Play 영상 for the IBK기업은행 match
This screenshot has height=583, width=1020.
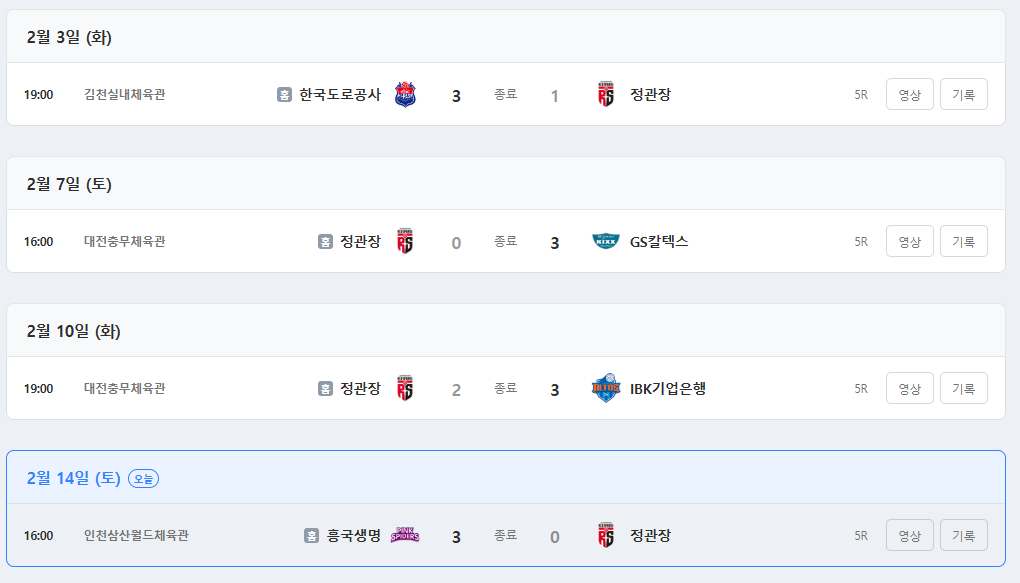909,388
